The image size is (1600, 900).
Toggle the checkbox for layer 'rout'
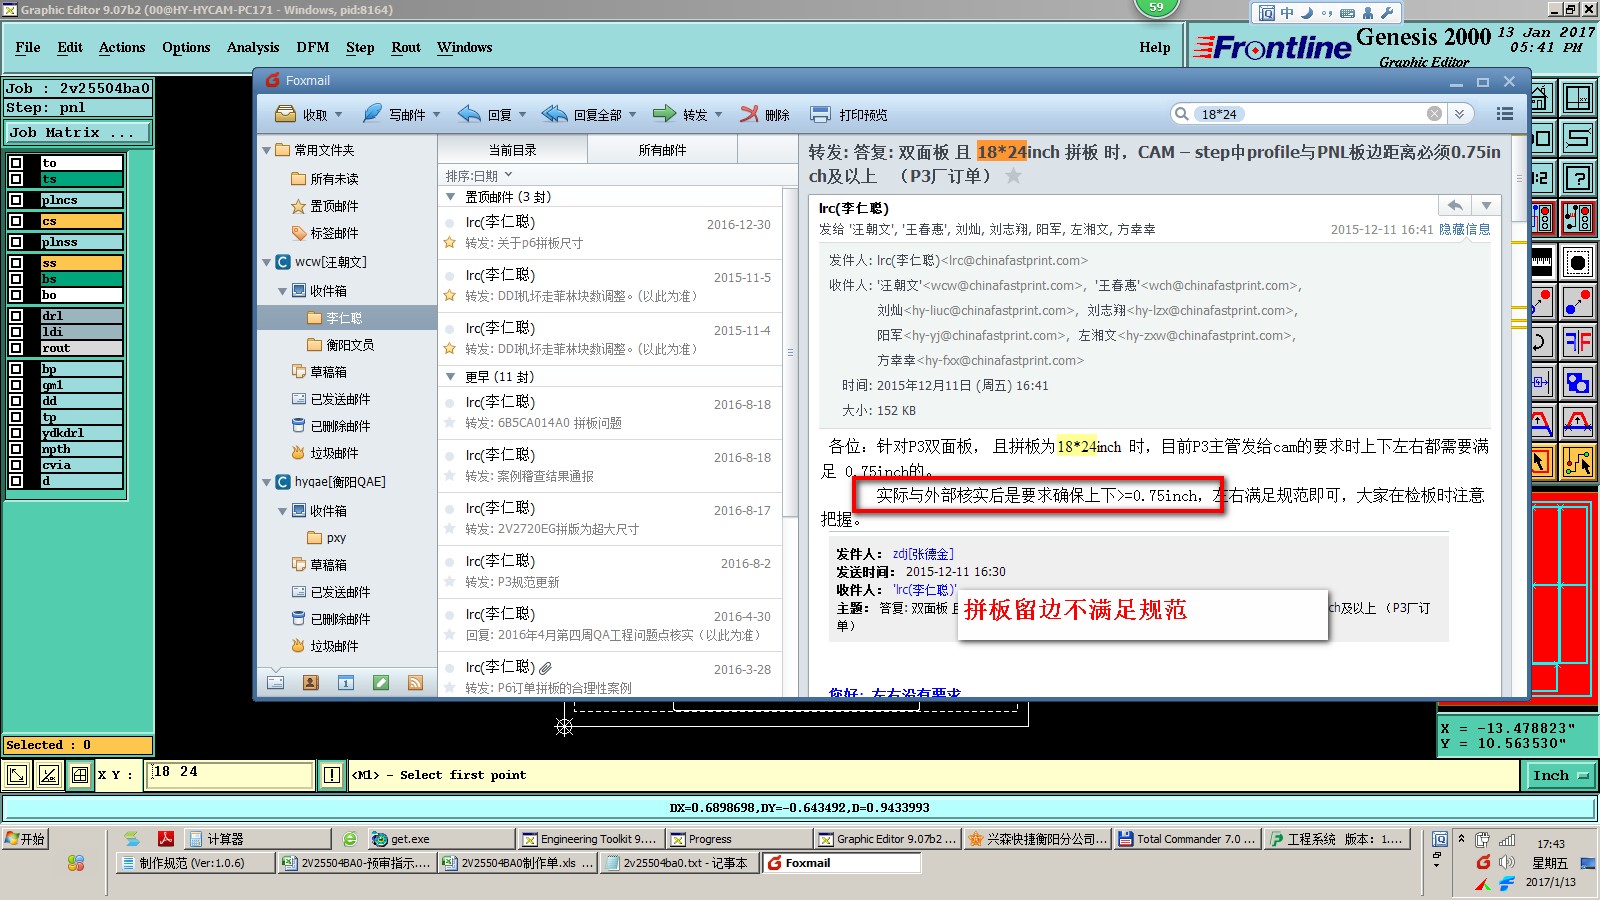[x=16, y=348]
